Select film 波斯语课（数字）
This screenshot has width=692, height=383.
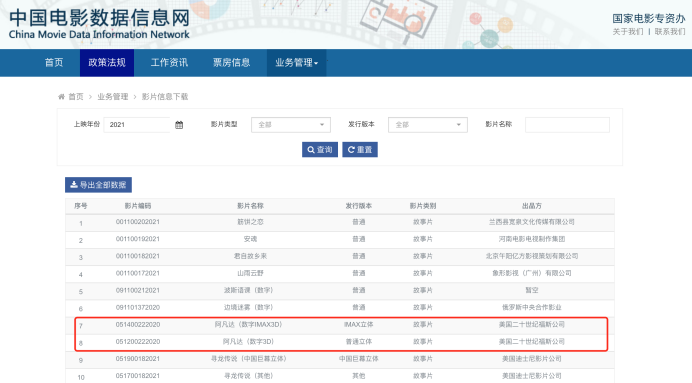click(x=249, y=290)
